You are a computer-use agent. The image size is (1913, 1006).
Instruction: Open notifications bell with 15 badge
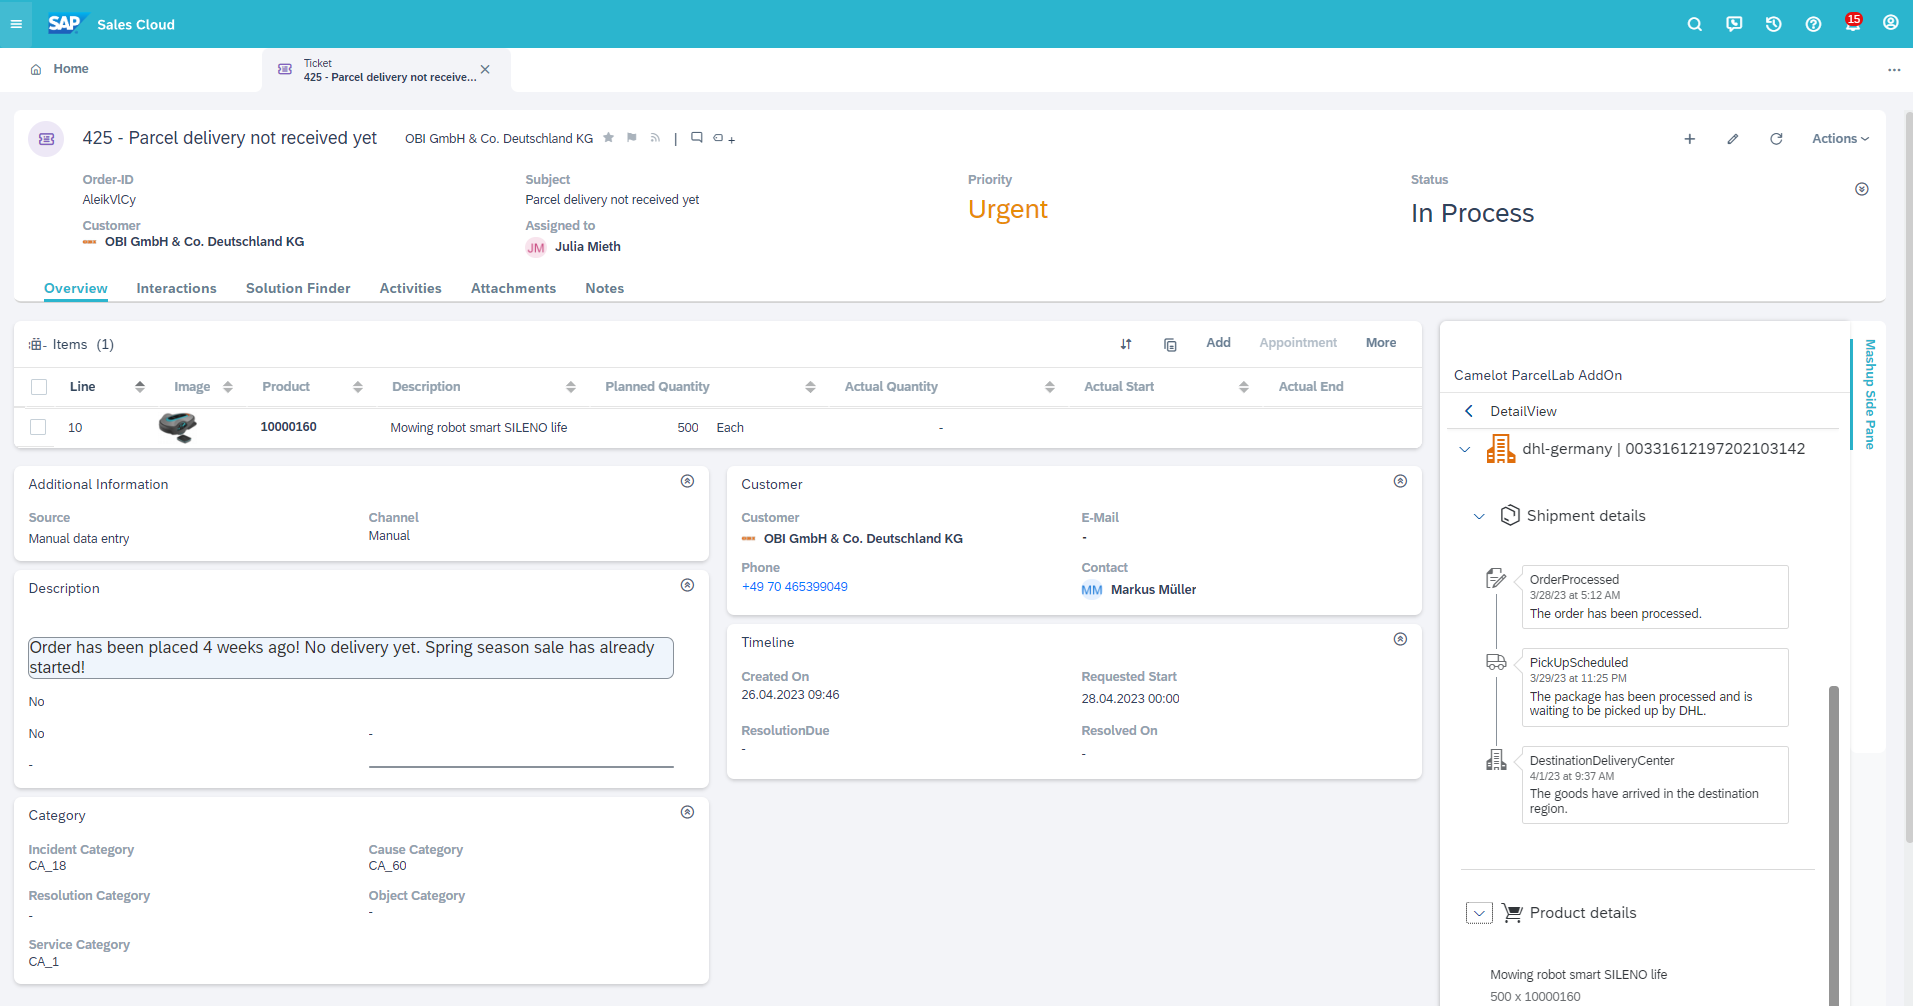click(1853, 23)
